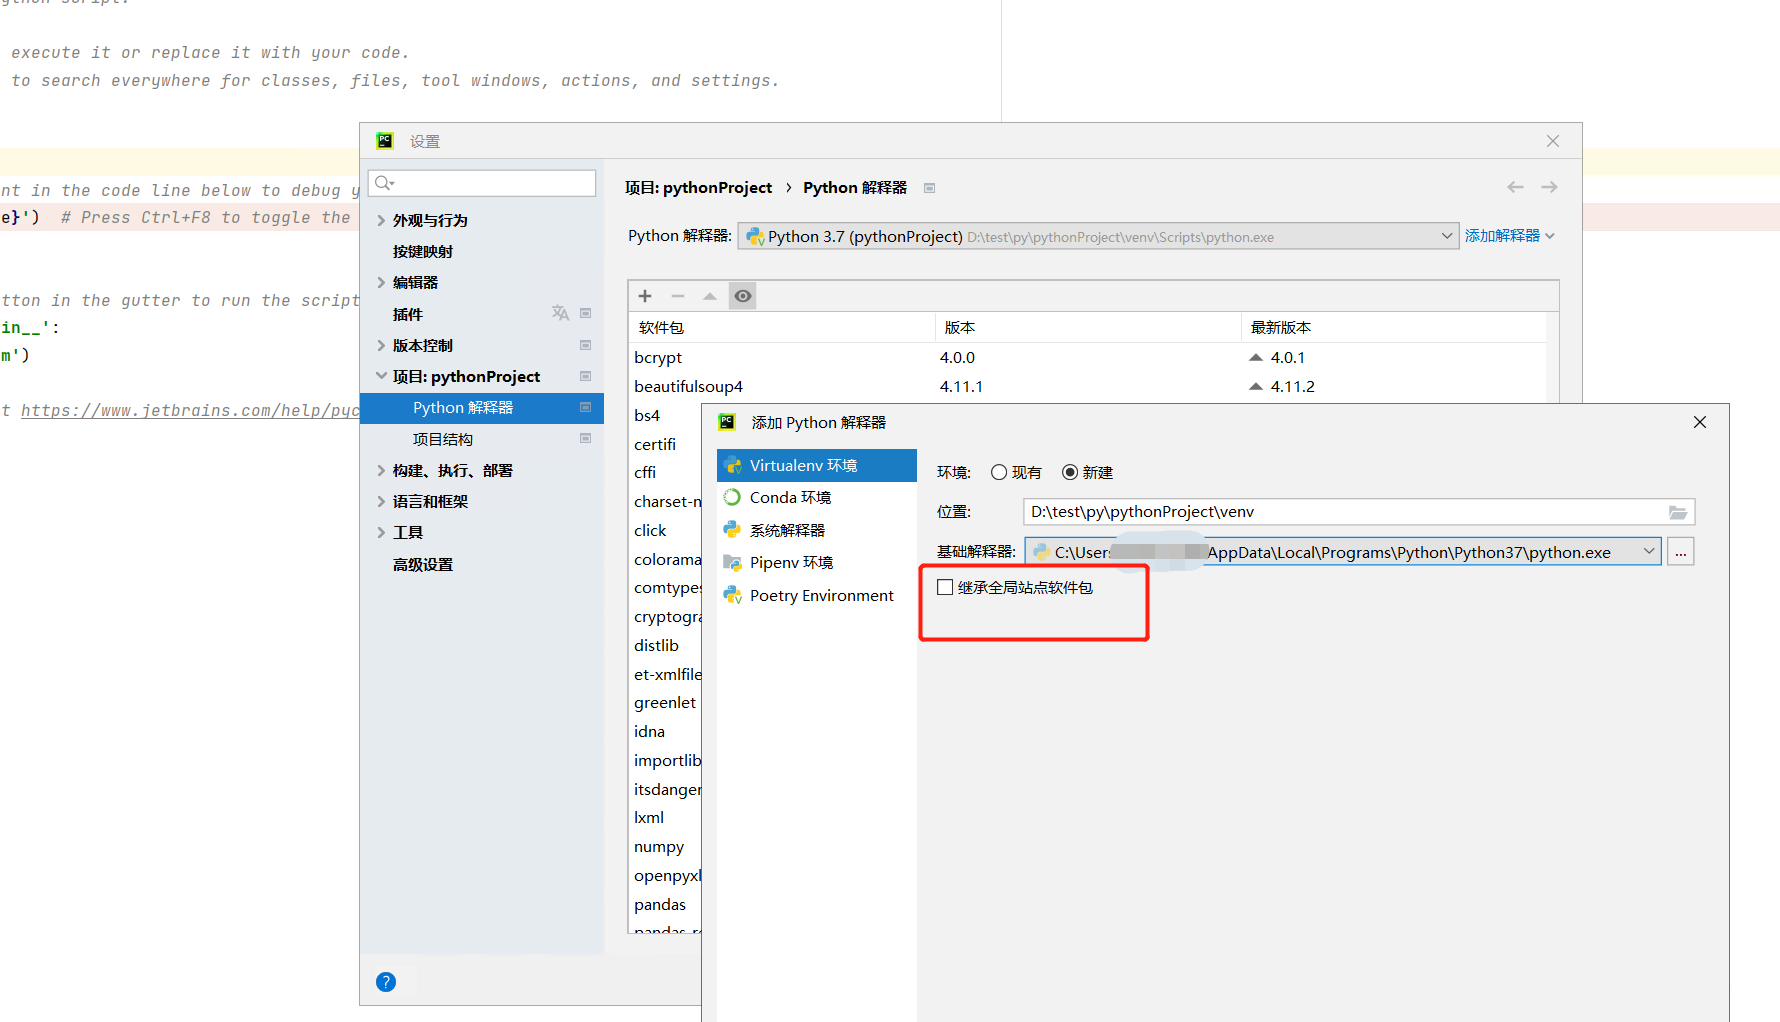
Task: Enable 继承全局站点软件包 checkbox
Action: pyautogui.click(x=945, y=587)
